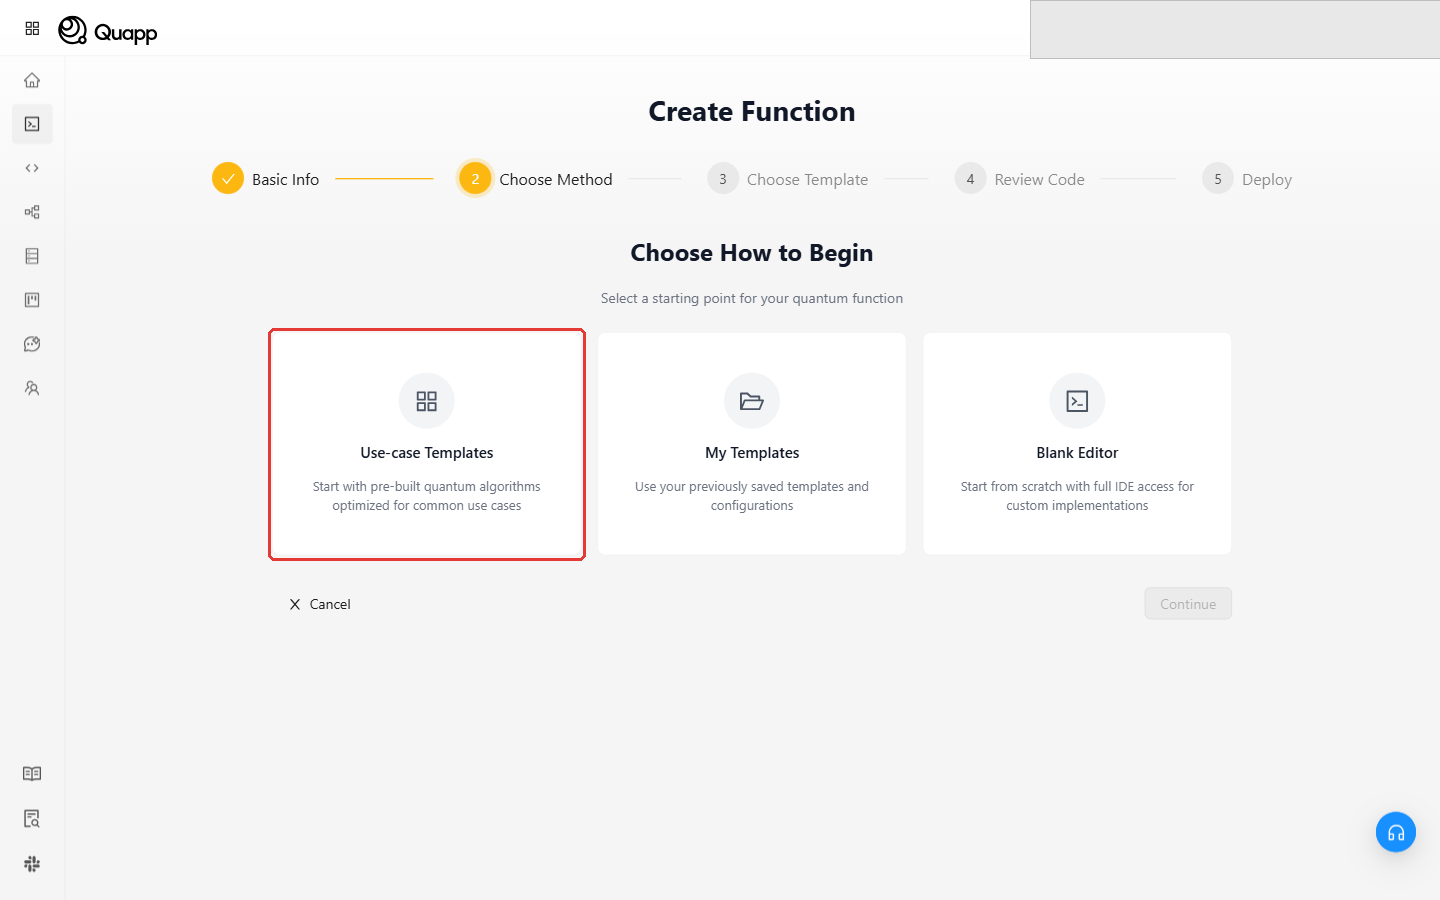1440x900 pixels.
Task: Click the 'Start from scratch' description
Action: tap(1077, 496)
